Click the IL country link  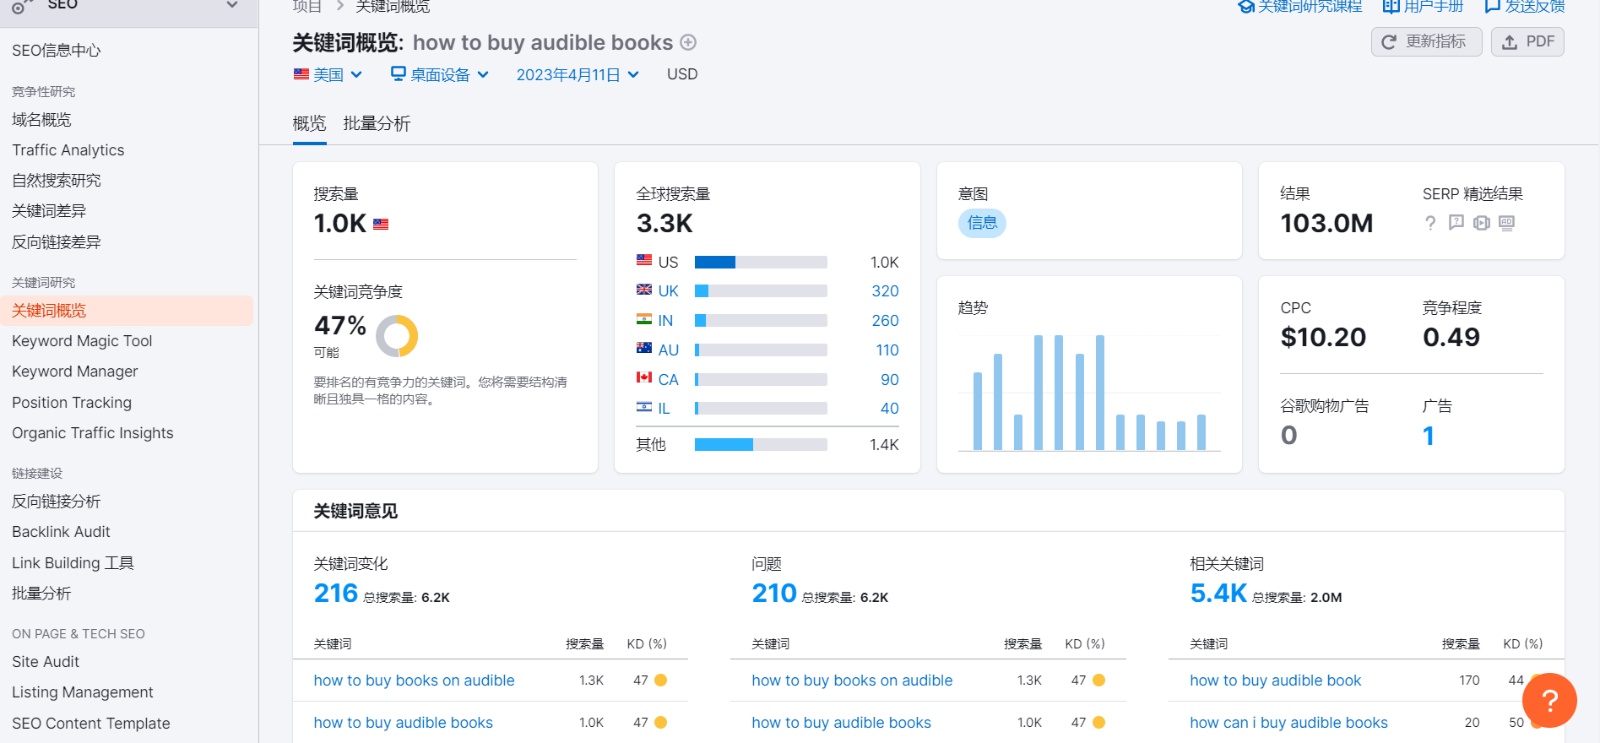pos(664,408)
